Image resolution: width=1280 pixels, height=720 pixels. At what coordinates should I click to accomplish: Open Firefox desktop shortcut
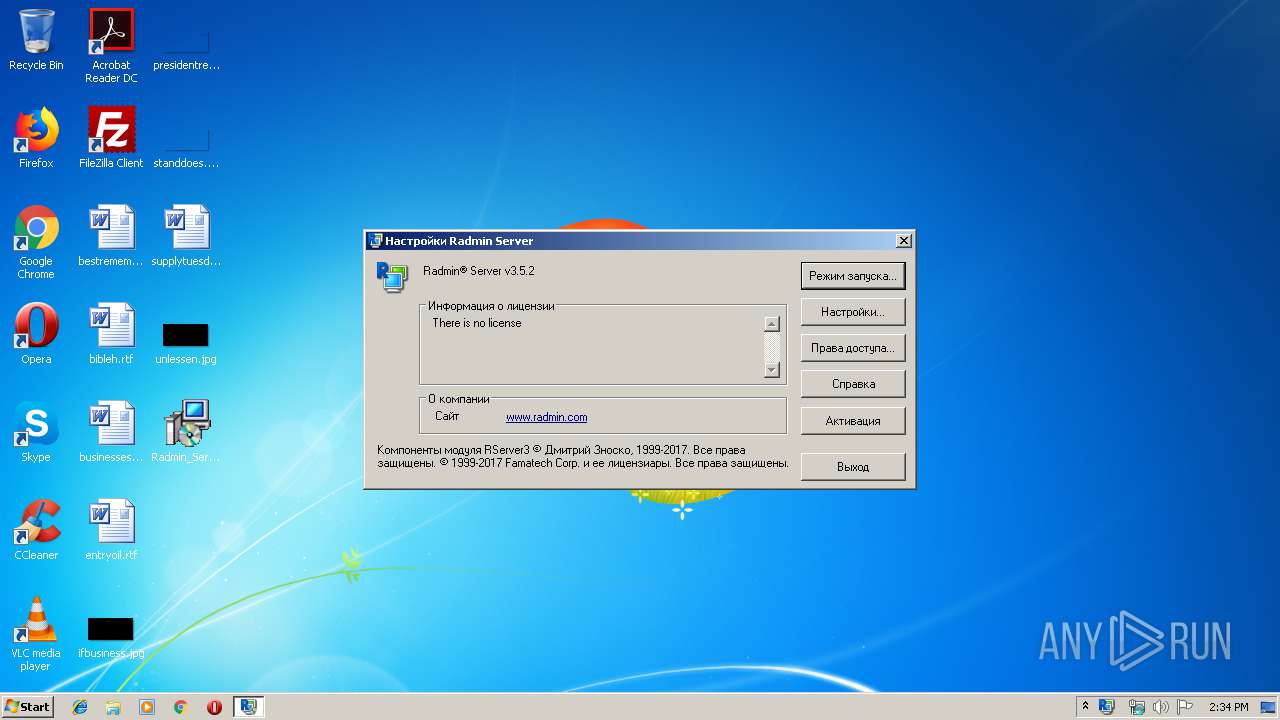pos(36,138)
